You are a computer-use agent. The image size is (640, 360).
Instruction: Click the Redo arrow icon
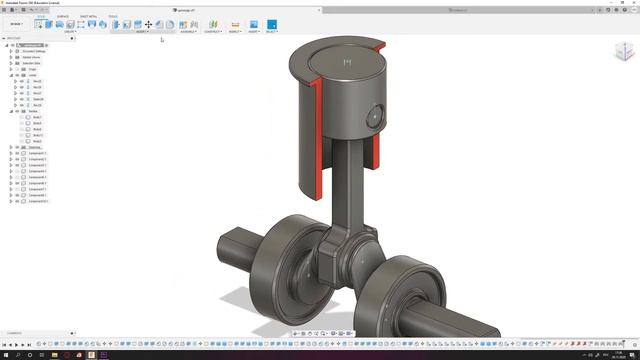coord(42,10)
